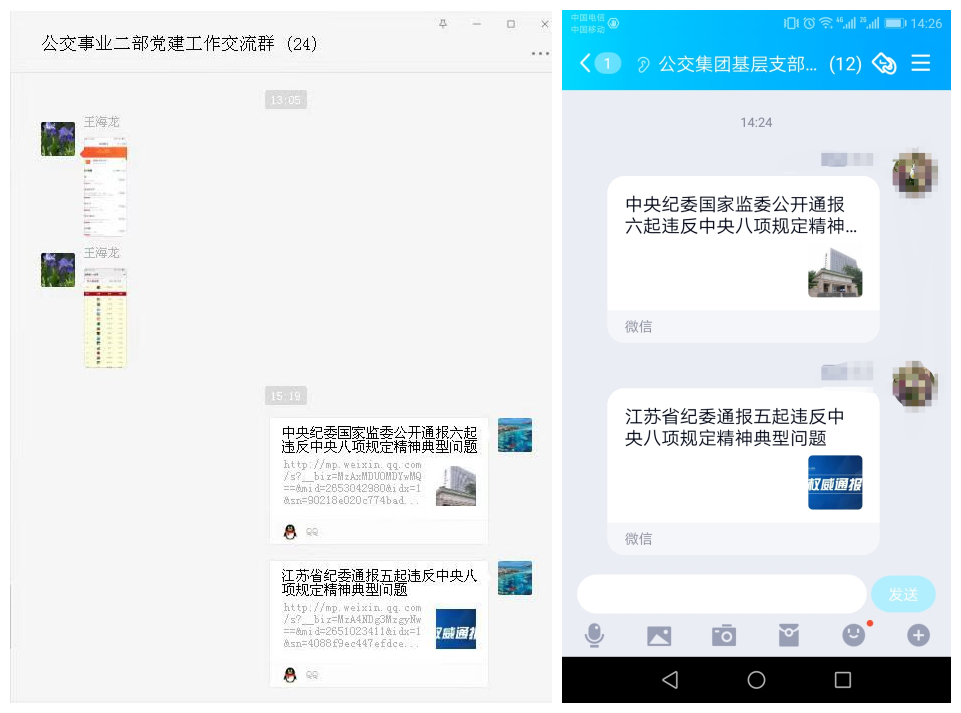Tap the Android recent apps square button

(x=842, y=680)
